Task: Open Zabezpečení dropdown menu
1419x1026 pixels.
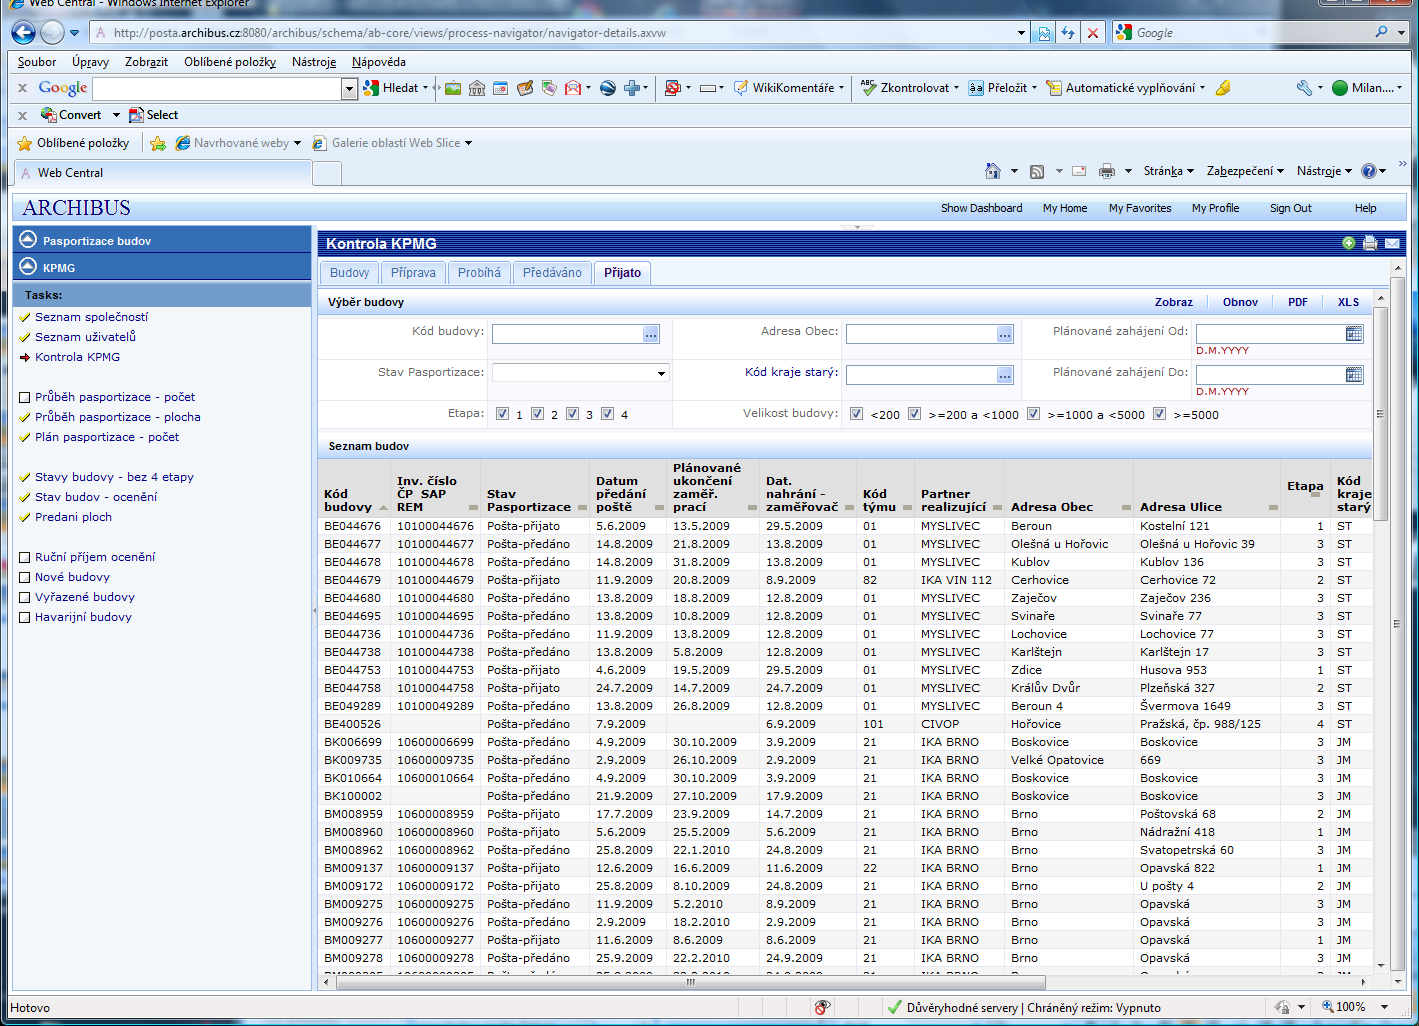Action: click(x=1245, y=171)
